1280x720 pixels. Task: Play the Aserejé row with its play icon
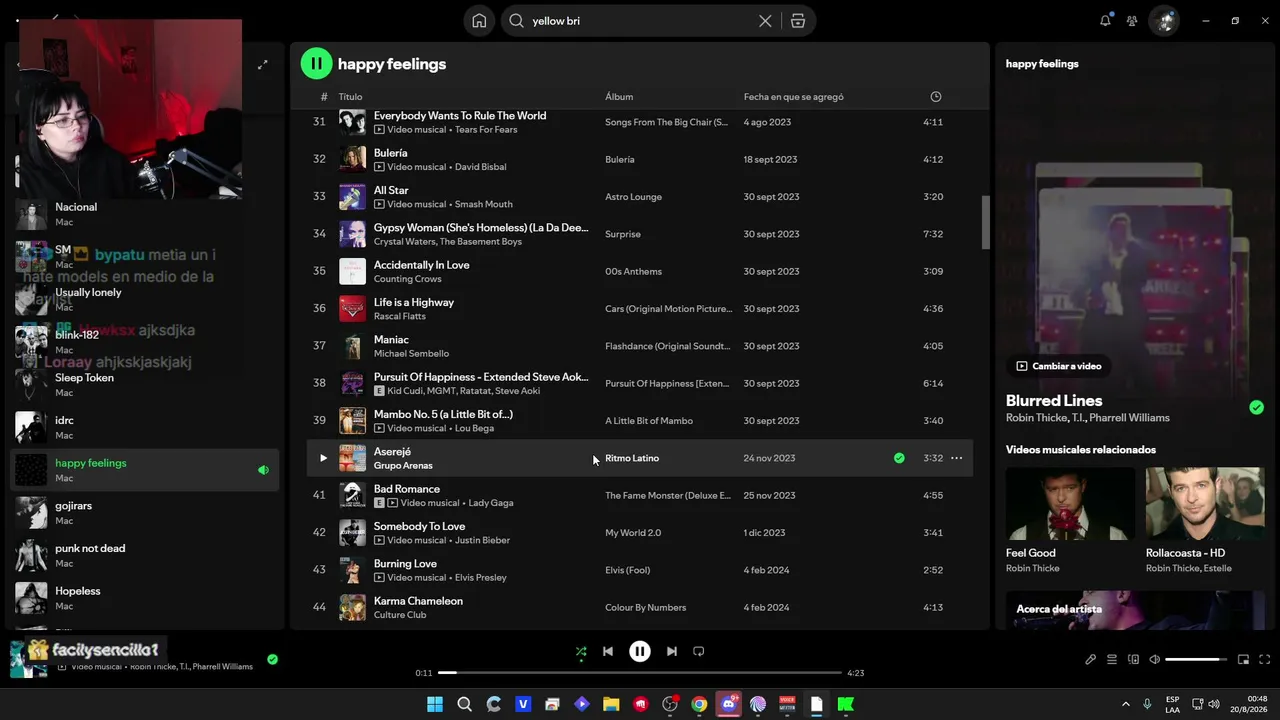coord(323,458)
